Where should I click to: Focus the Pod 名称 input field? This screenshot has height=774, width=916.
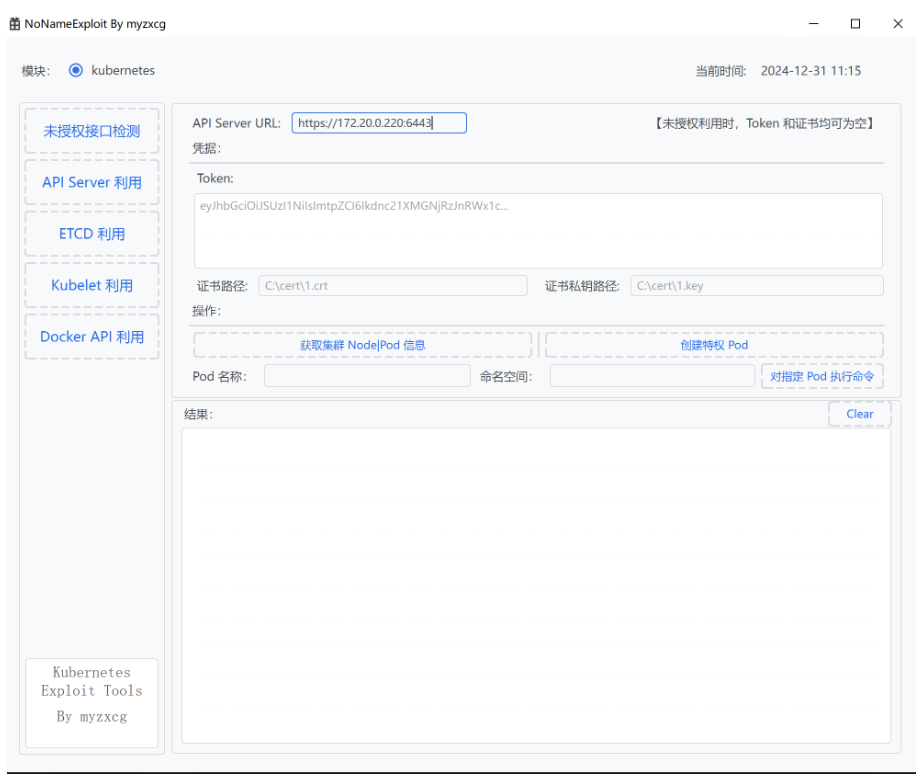coord(367,376)
